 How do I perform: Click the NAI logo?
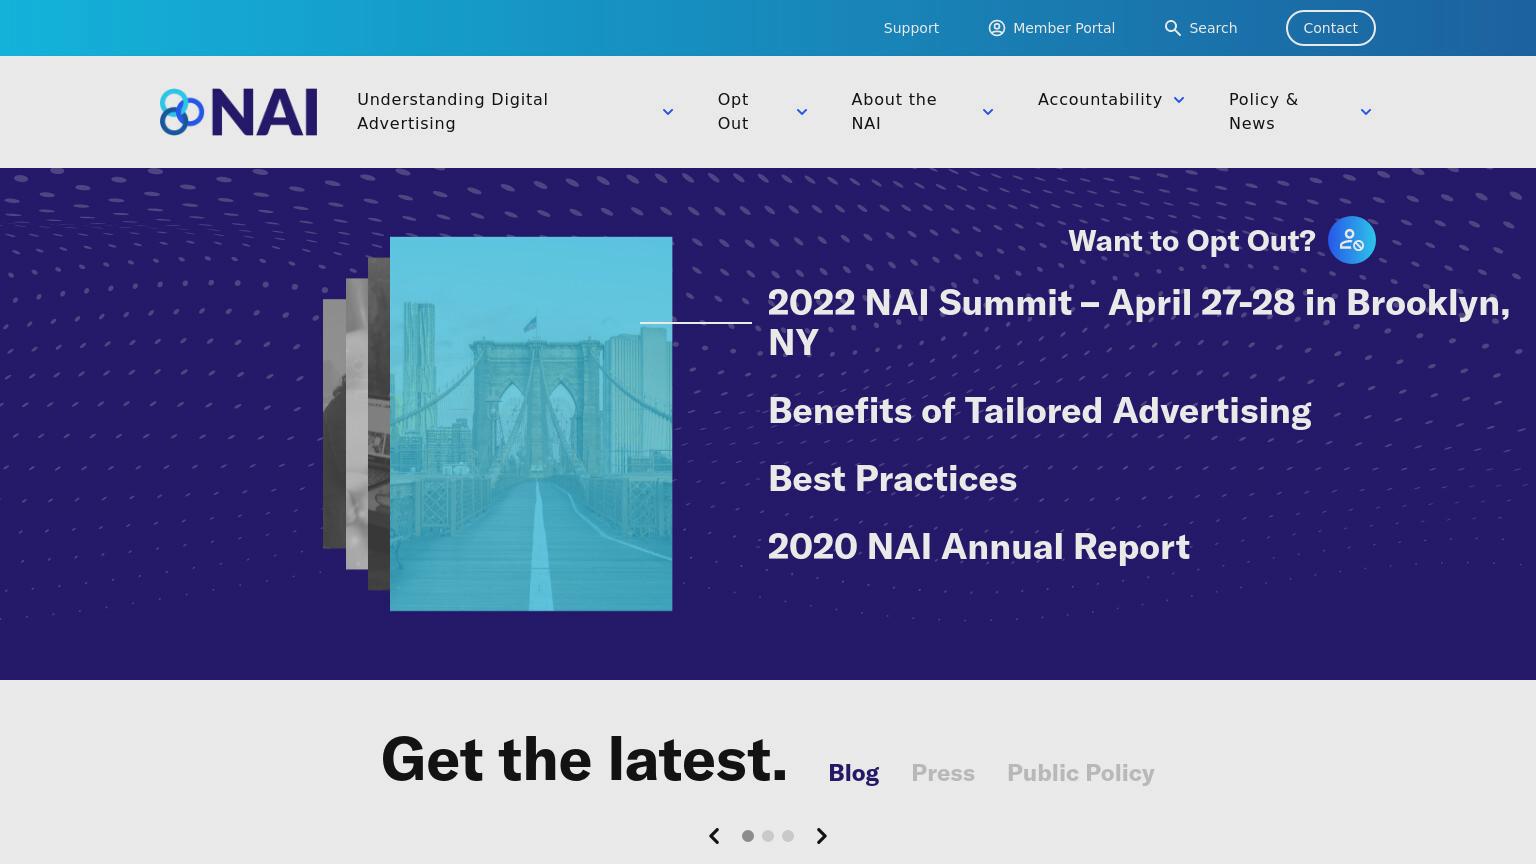(x=238, y=112)
